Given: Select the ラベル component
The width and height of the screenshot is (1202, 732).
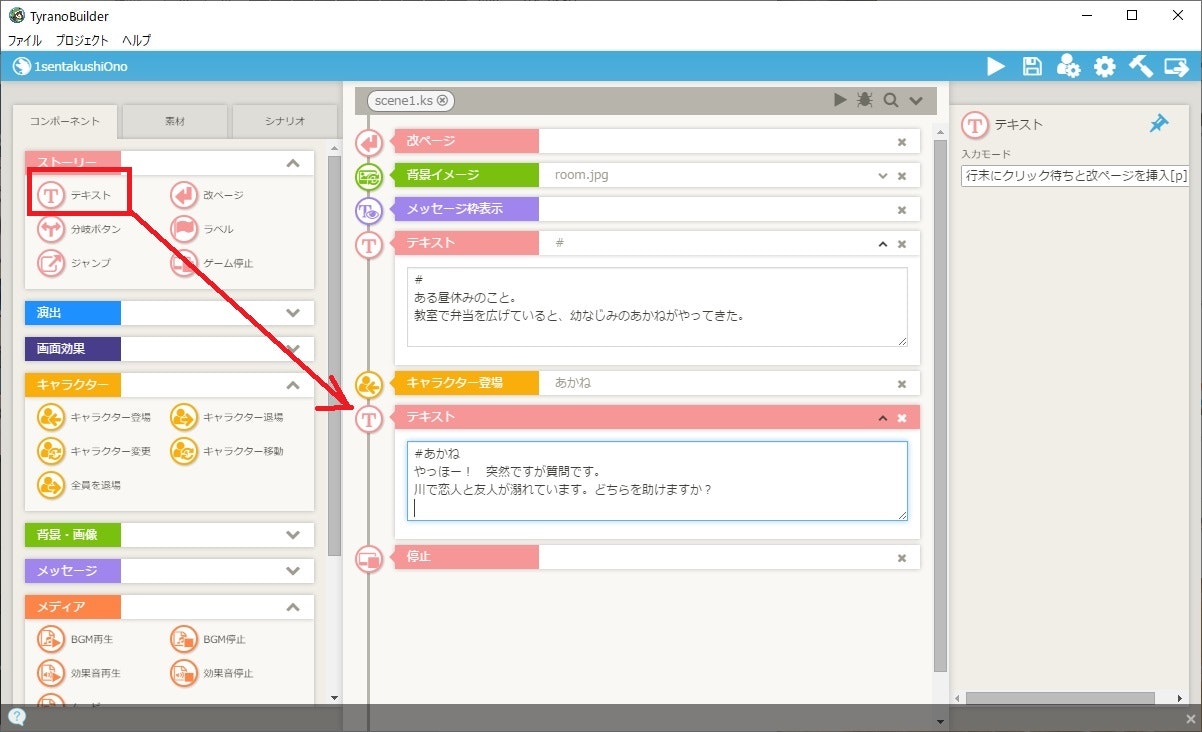Looking at the screenshot, I should click(x=202, y=229).
